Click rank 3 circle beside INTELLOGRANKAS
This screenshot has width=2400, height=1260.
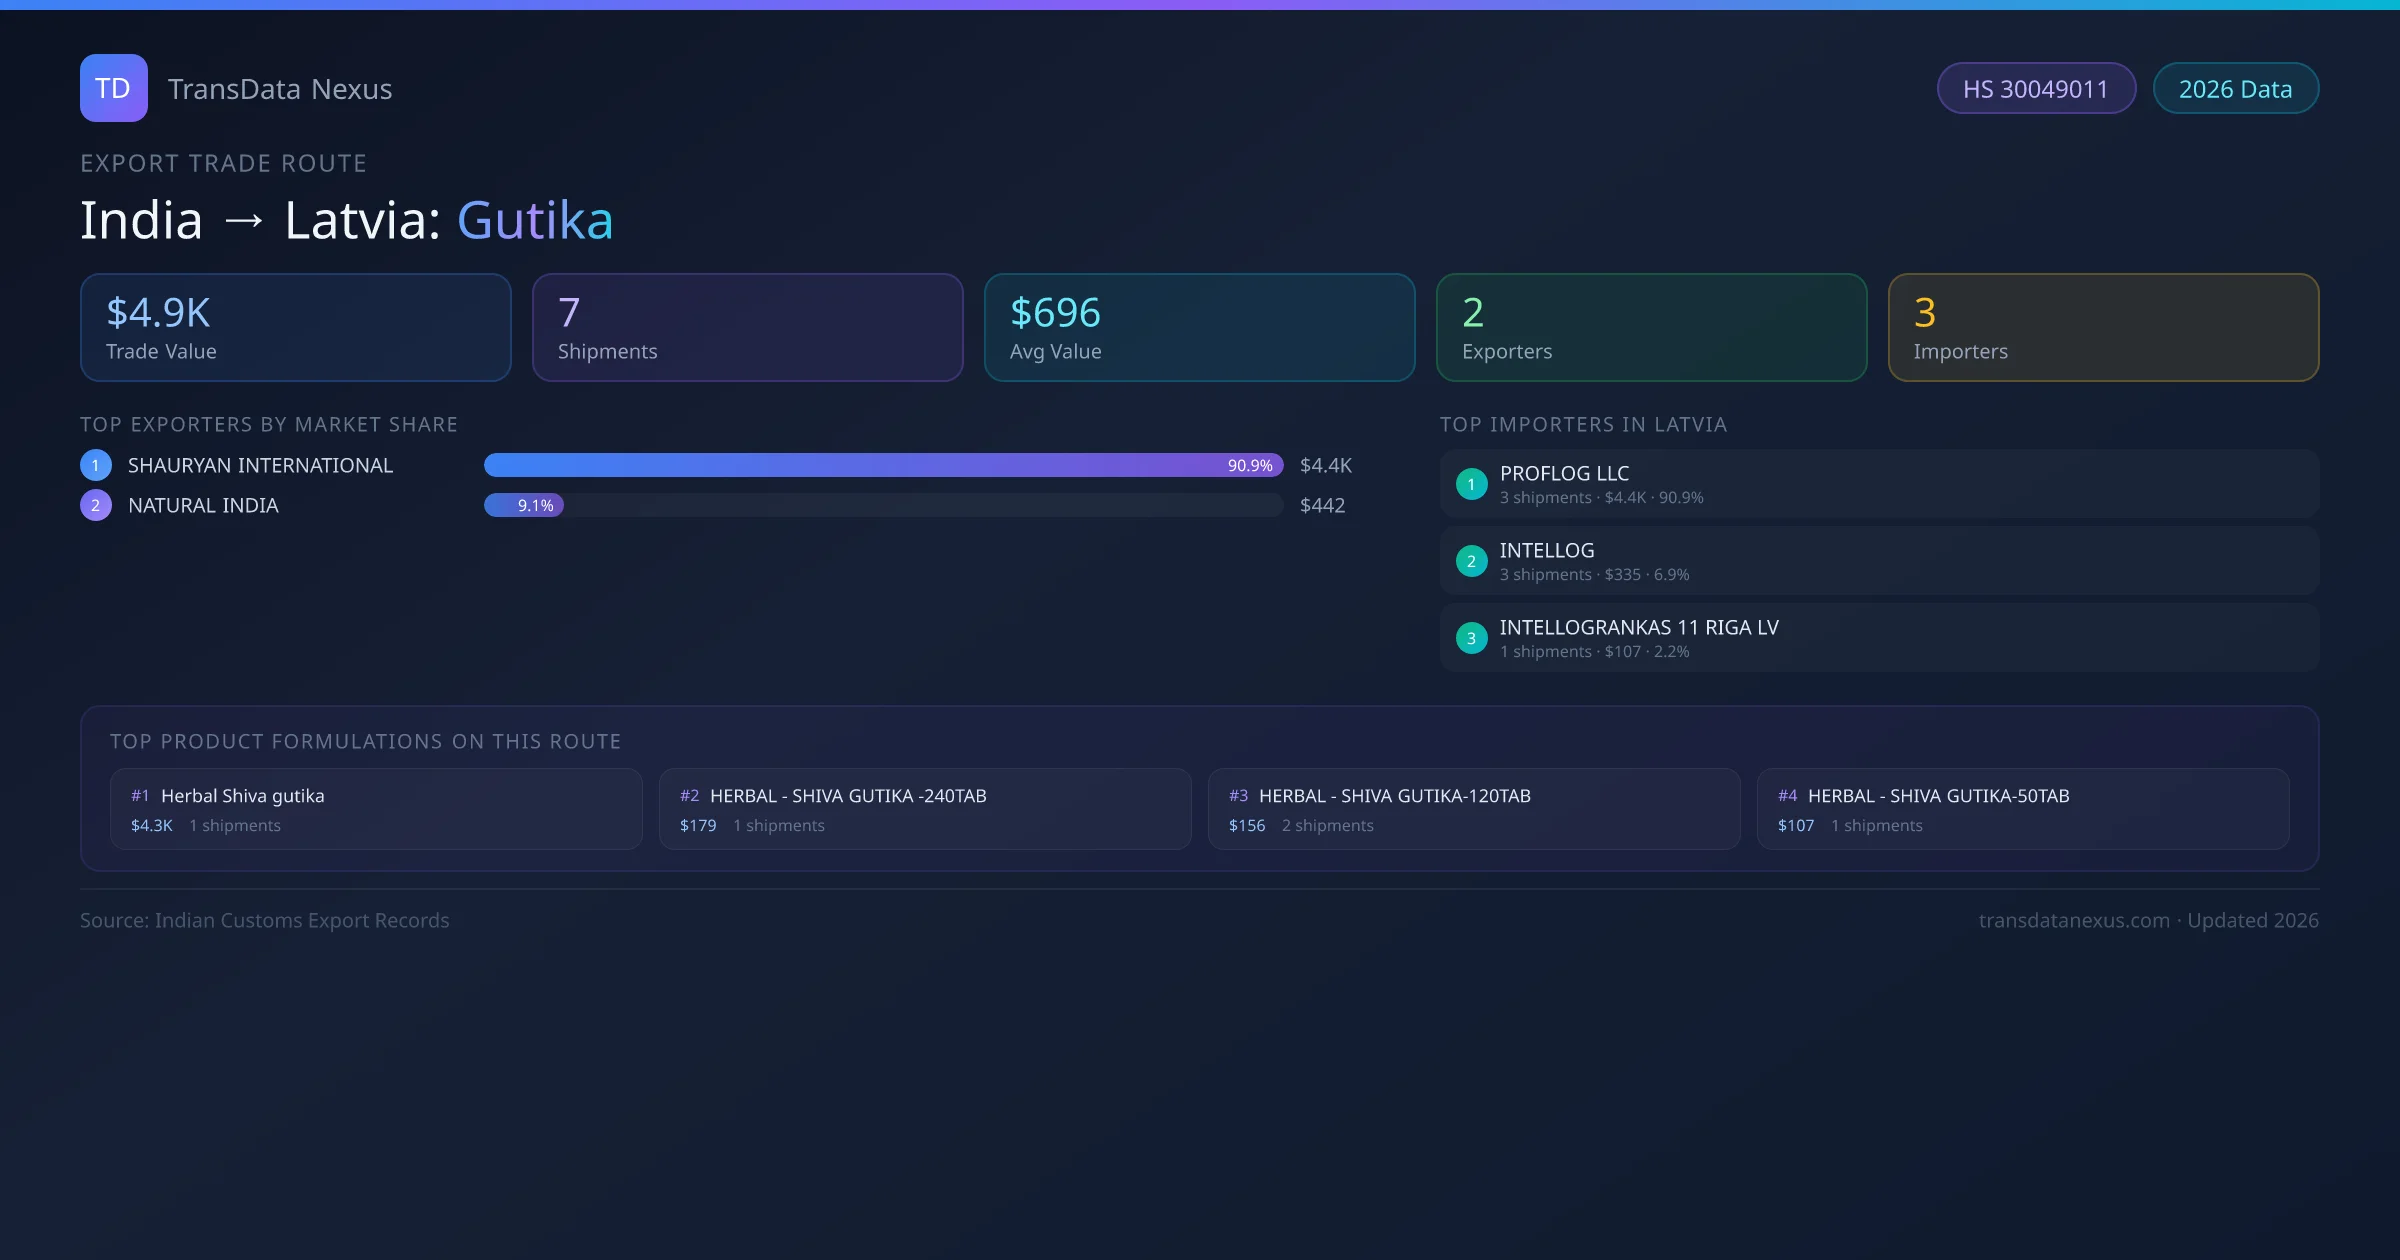pyautogui.click(x=1471, y=638)
